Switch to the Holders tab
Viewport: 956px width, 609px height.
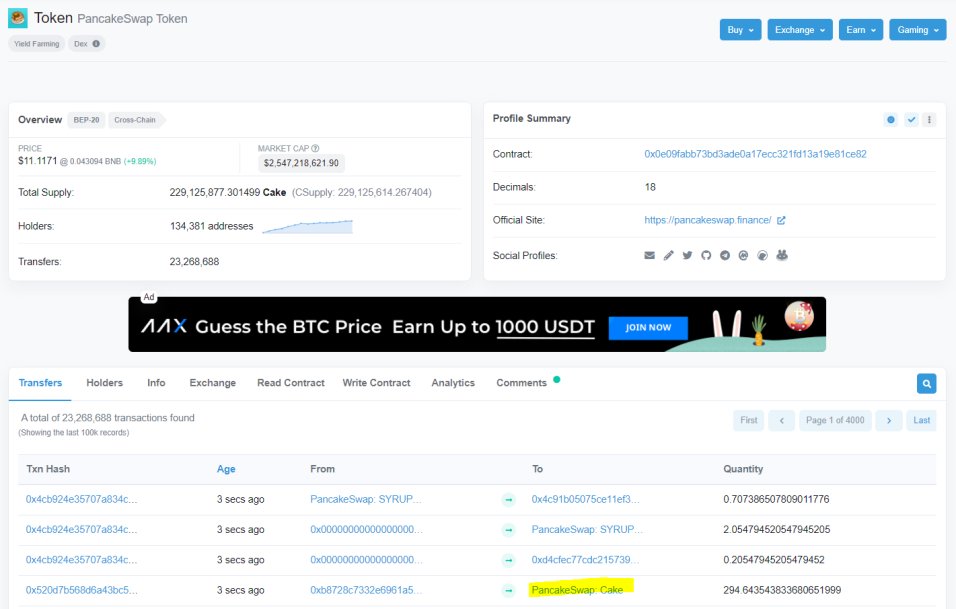click(x=104, y=383)
